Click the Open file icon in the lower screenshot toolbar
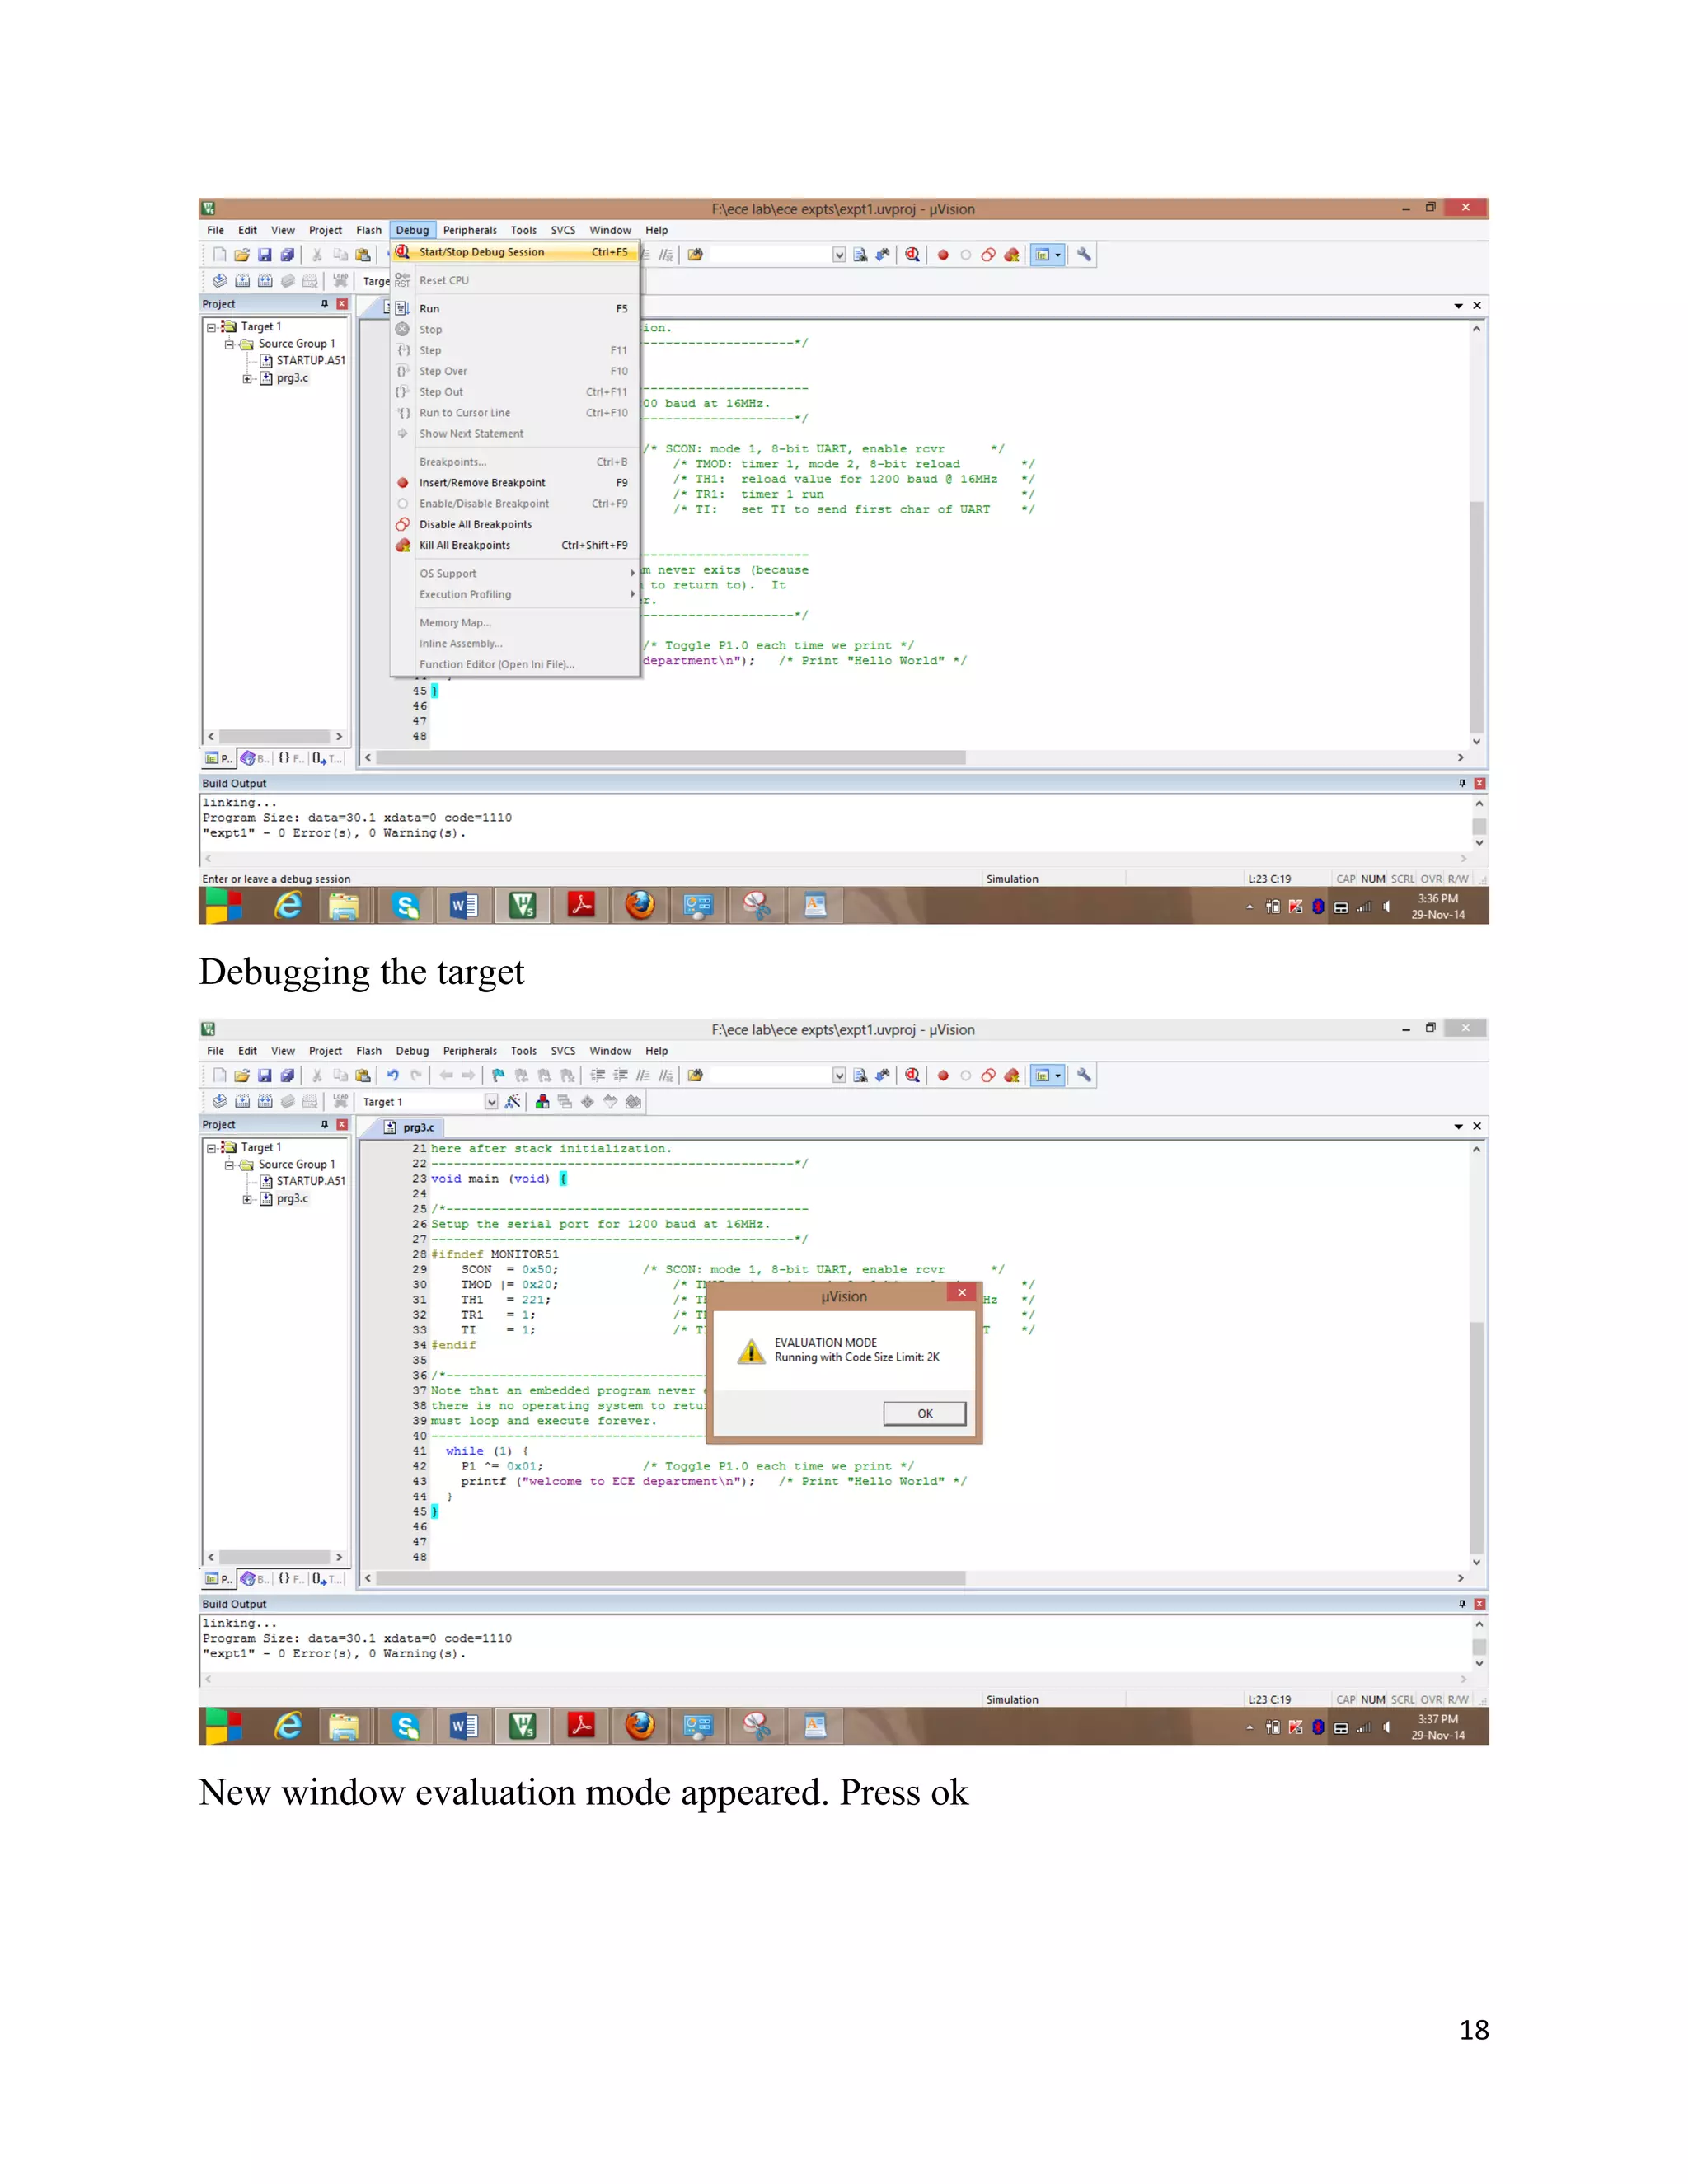The height and width of the screenshot is (2184, 1688). [x=242, y=1075]
